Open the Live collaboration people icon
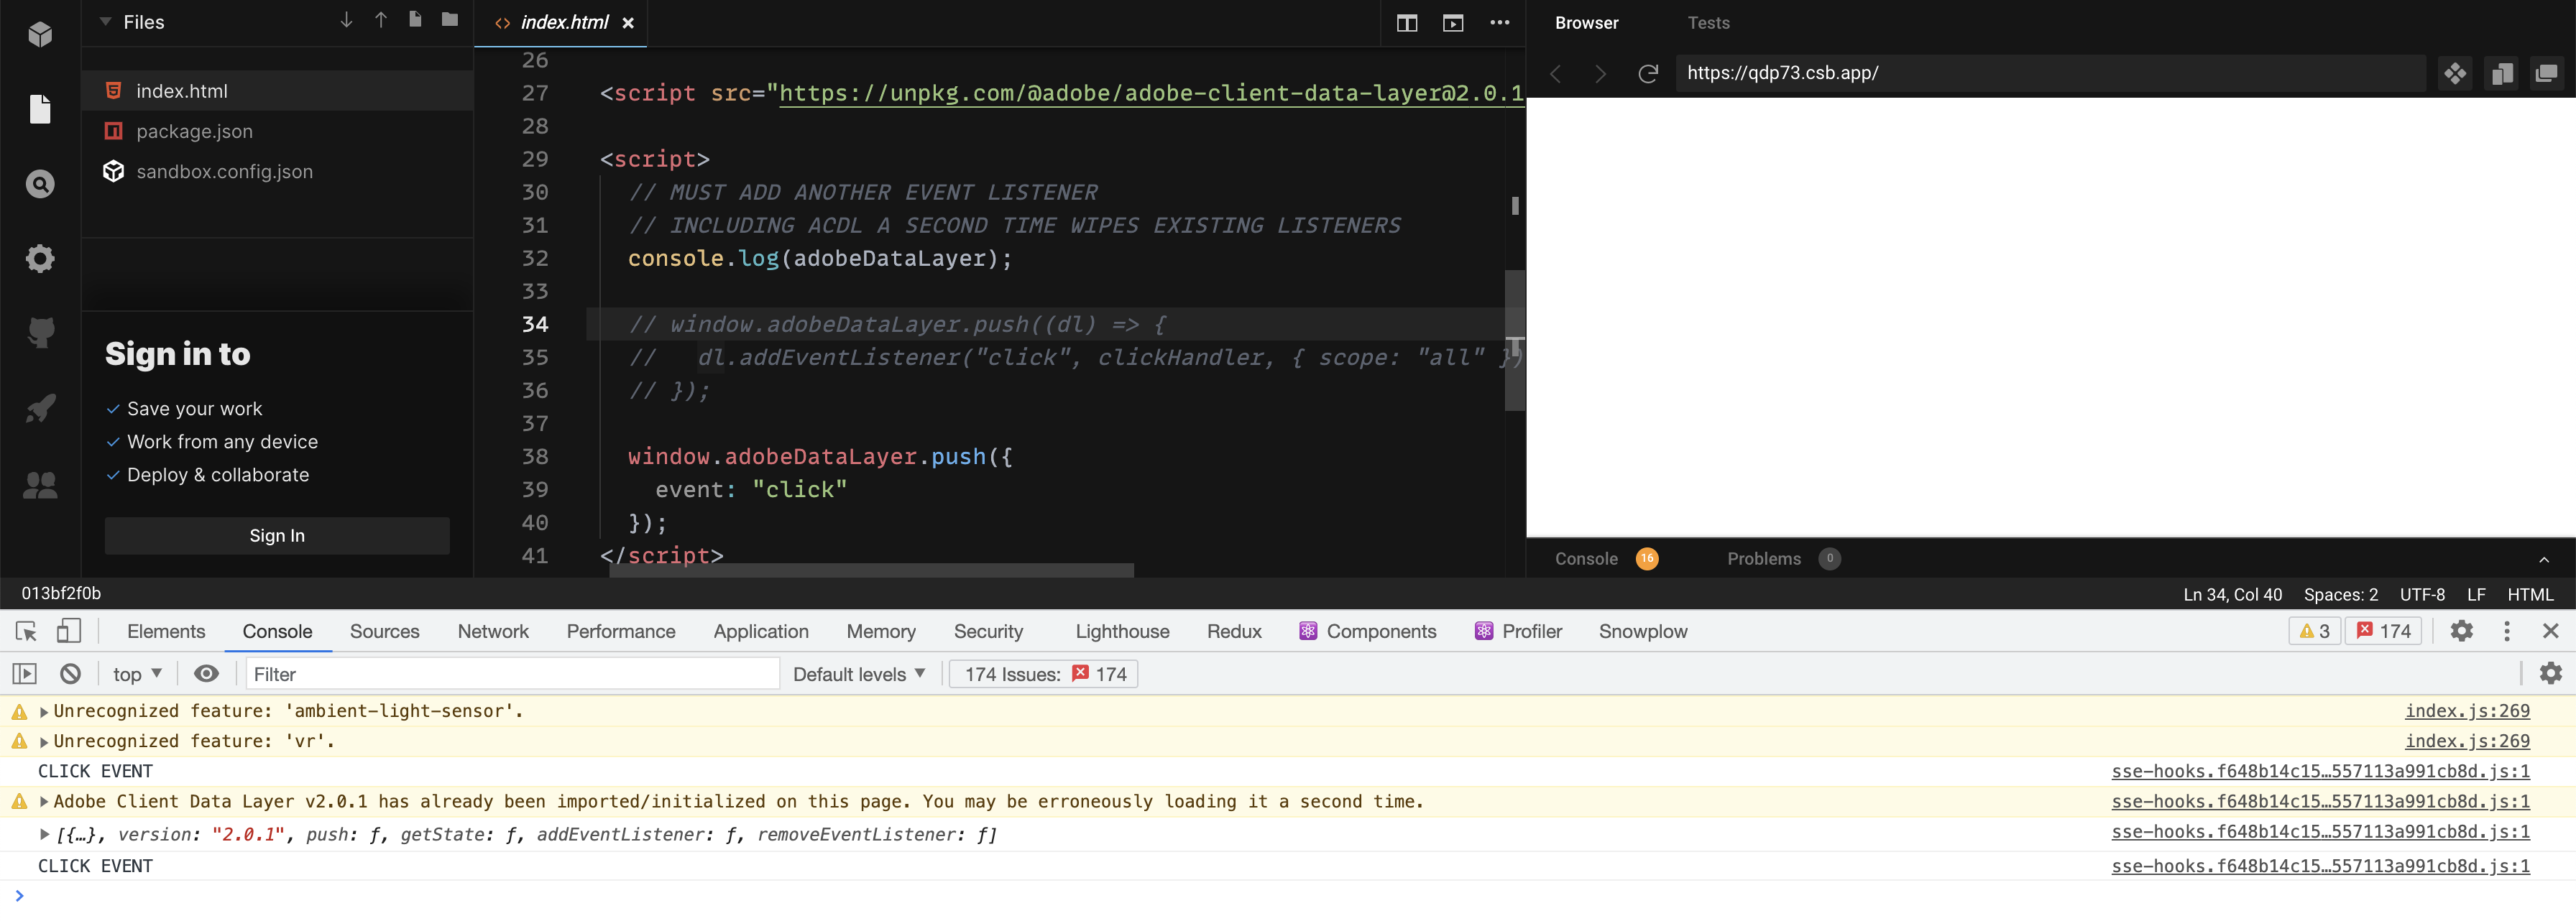 click(x=40, y=485)
